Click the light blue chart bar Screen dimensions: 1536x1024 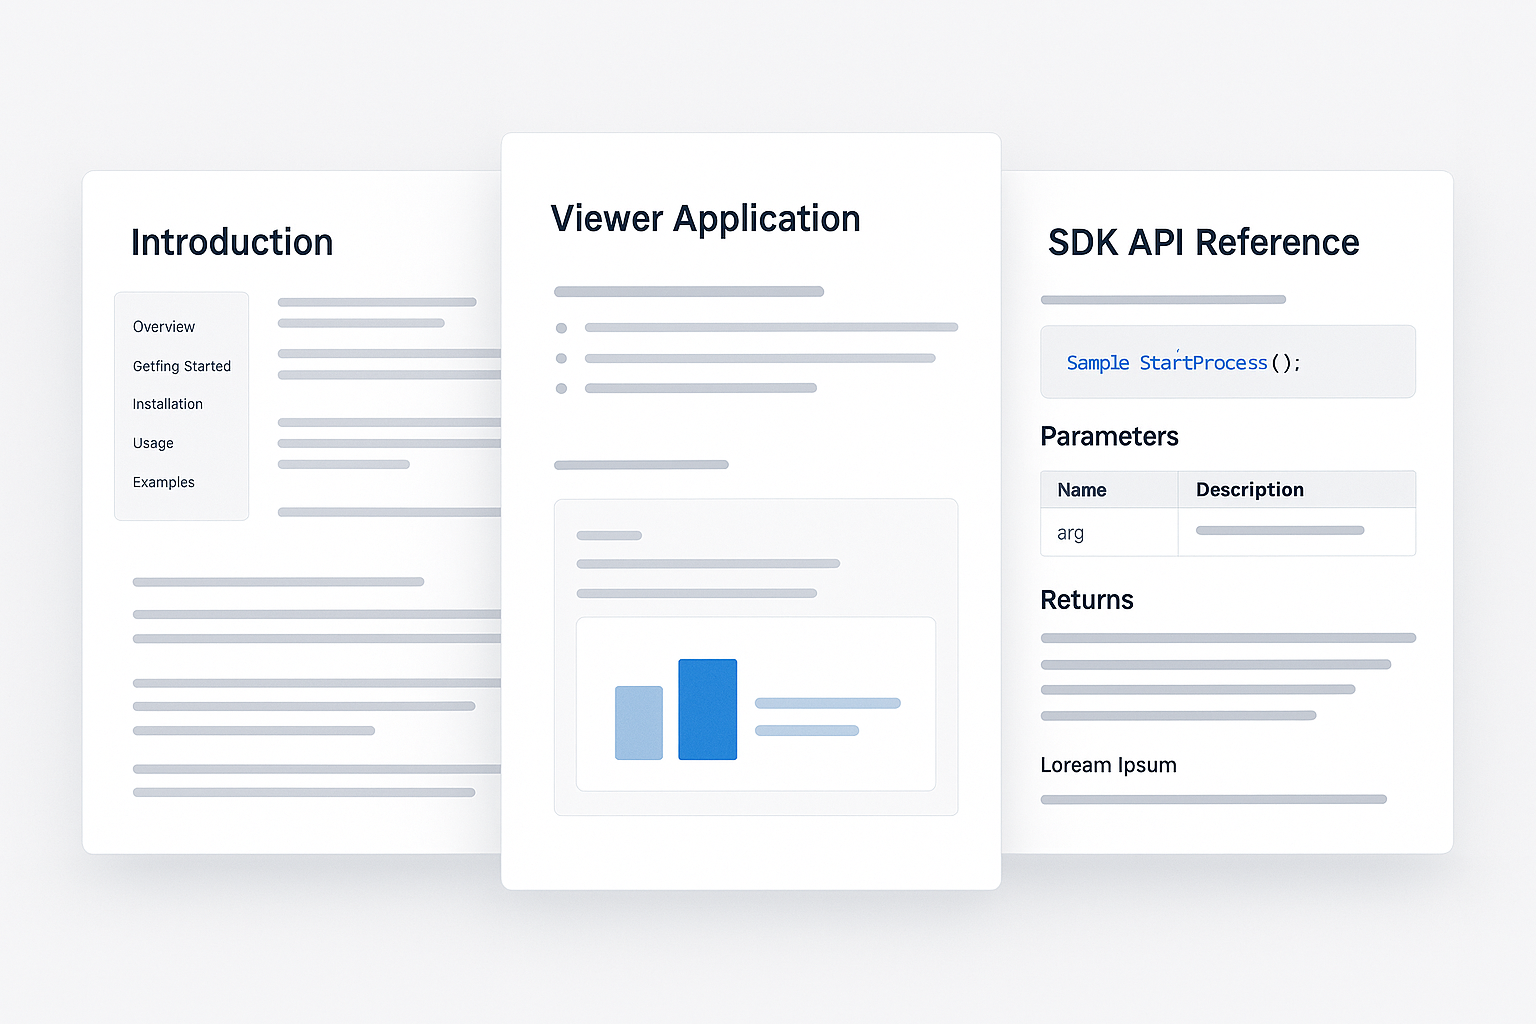pos(638,722)
